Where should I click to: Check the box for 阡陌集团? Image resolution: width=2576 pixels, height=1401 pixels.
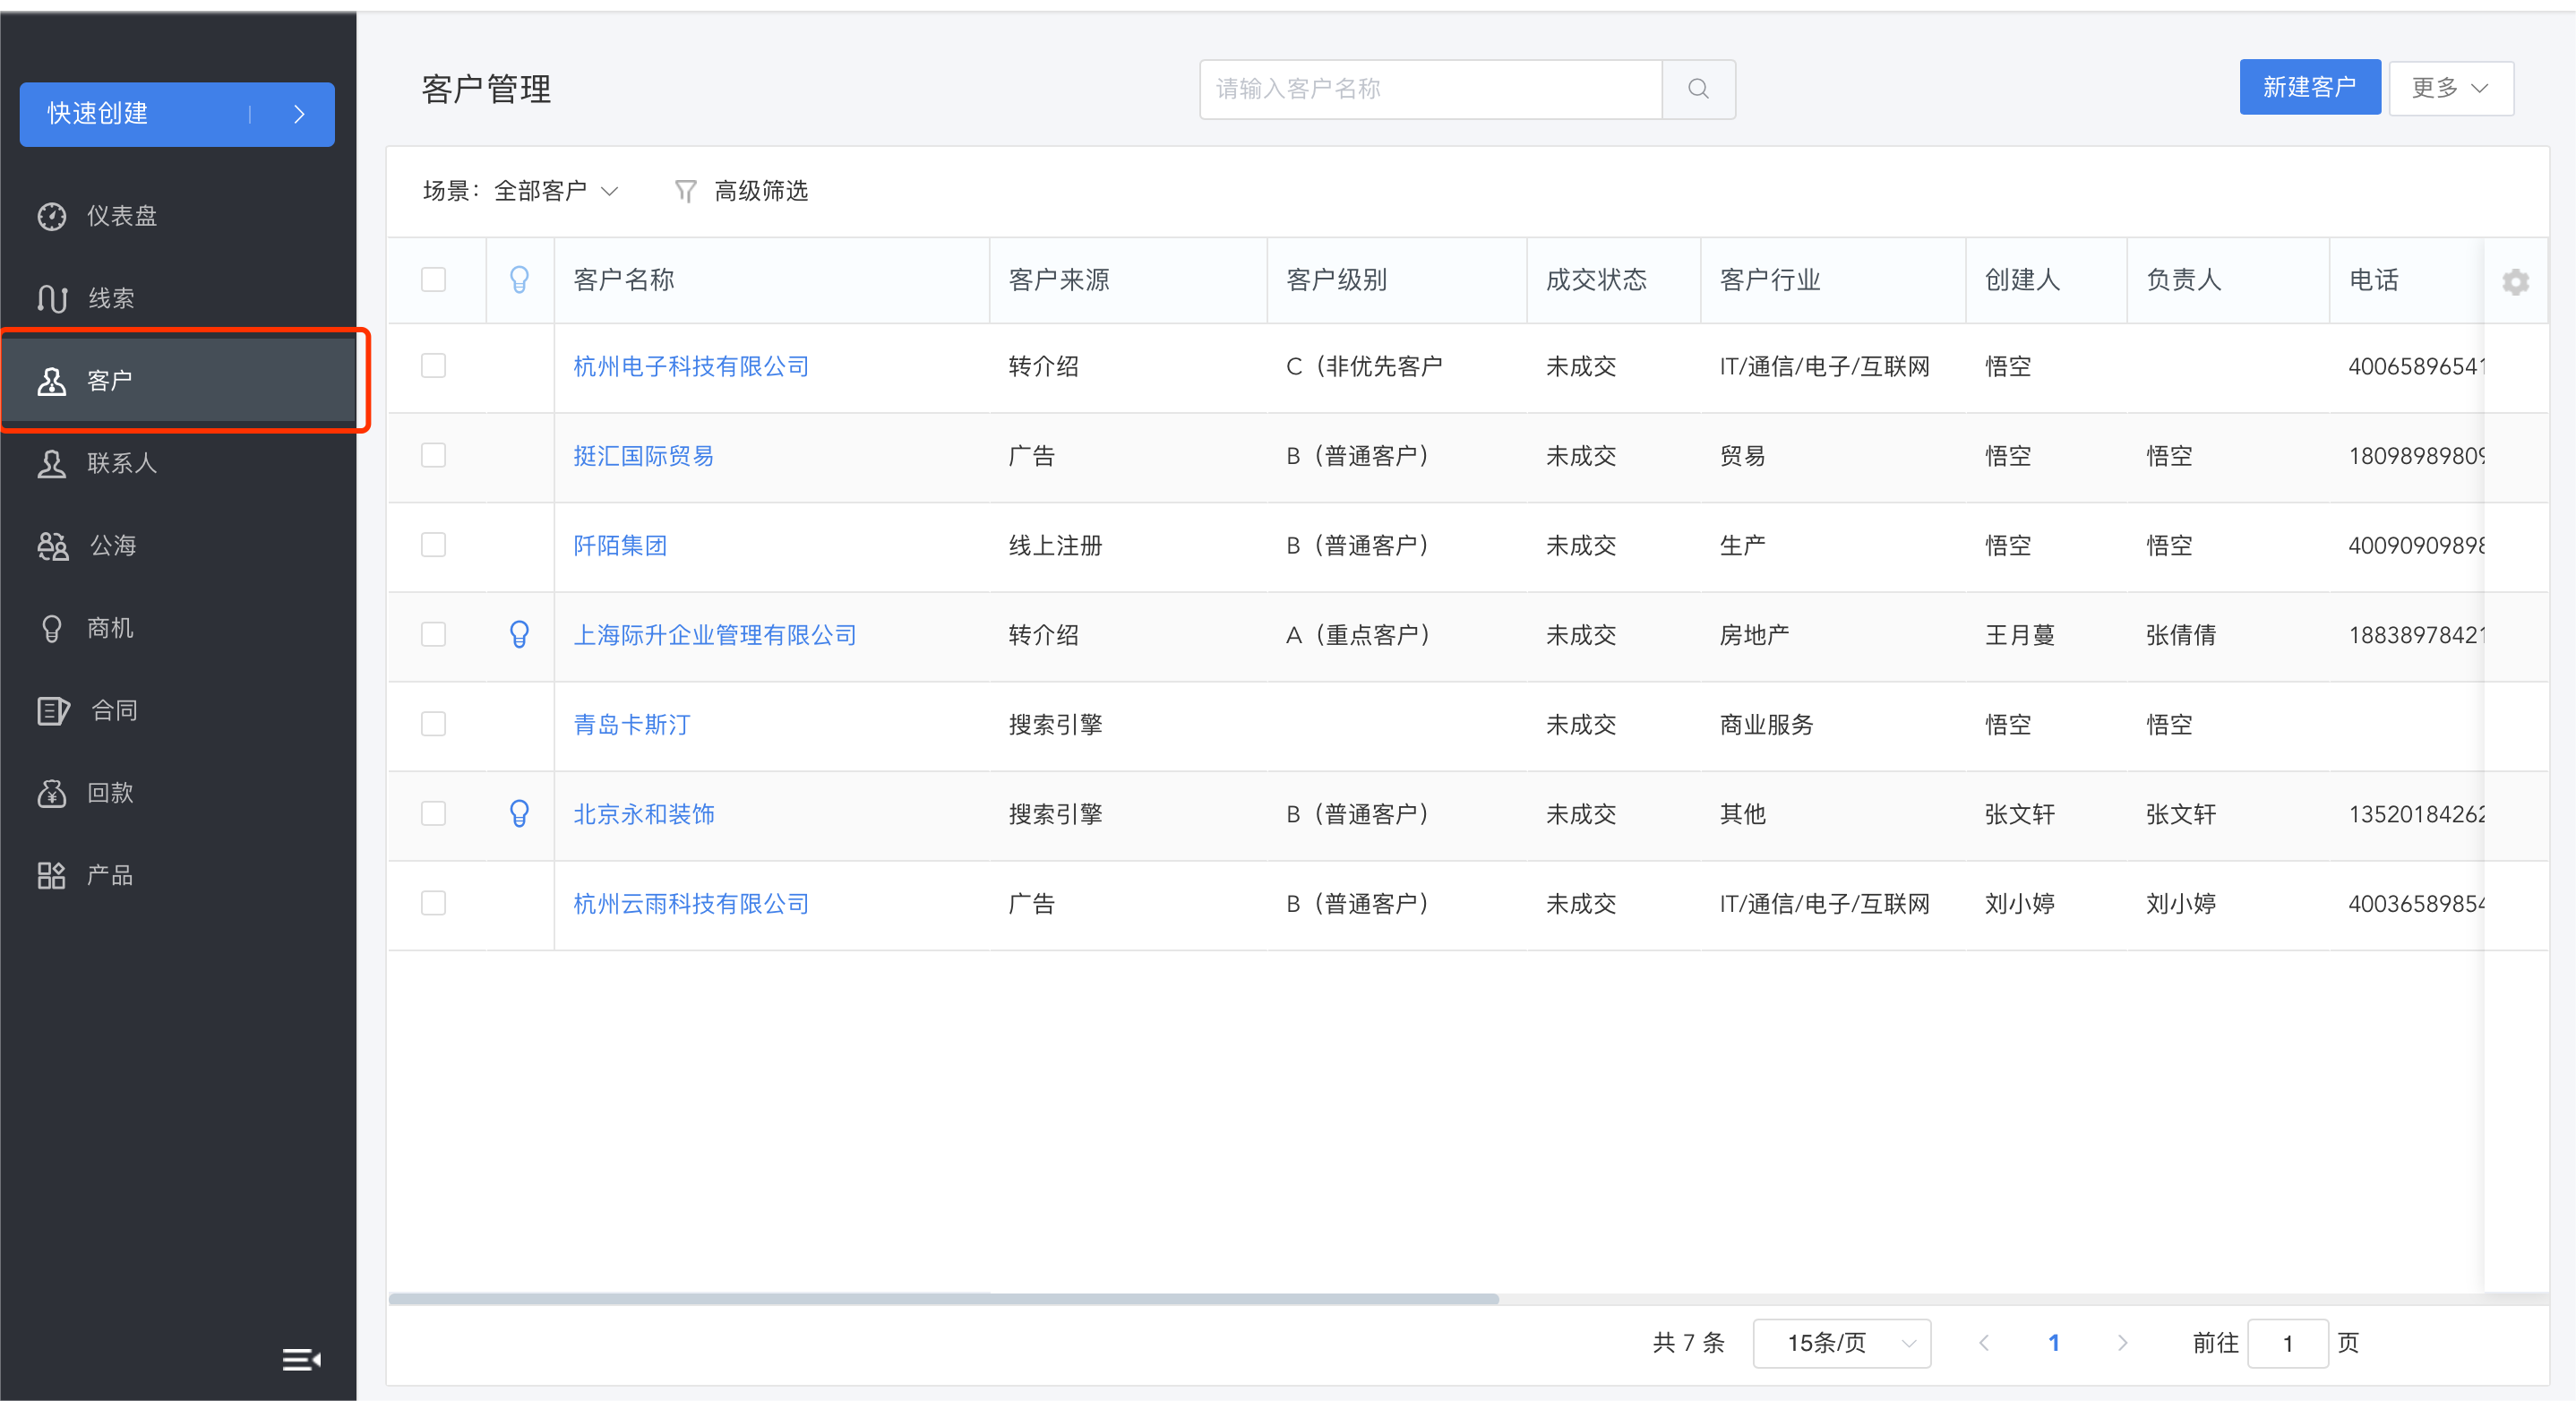(433, 545)
